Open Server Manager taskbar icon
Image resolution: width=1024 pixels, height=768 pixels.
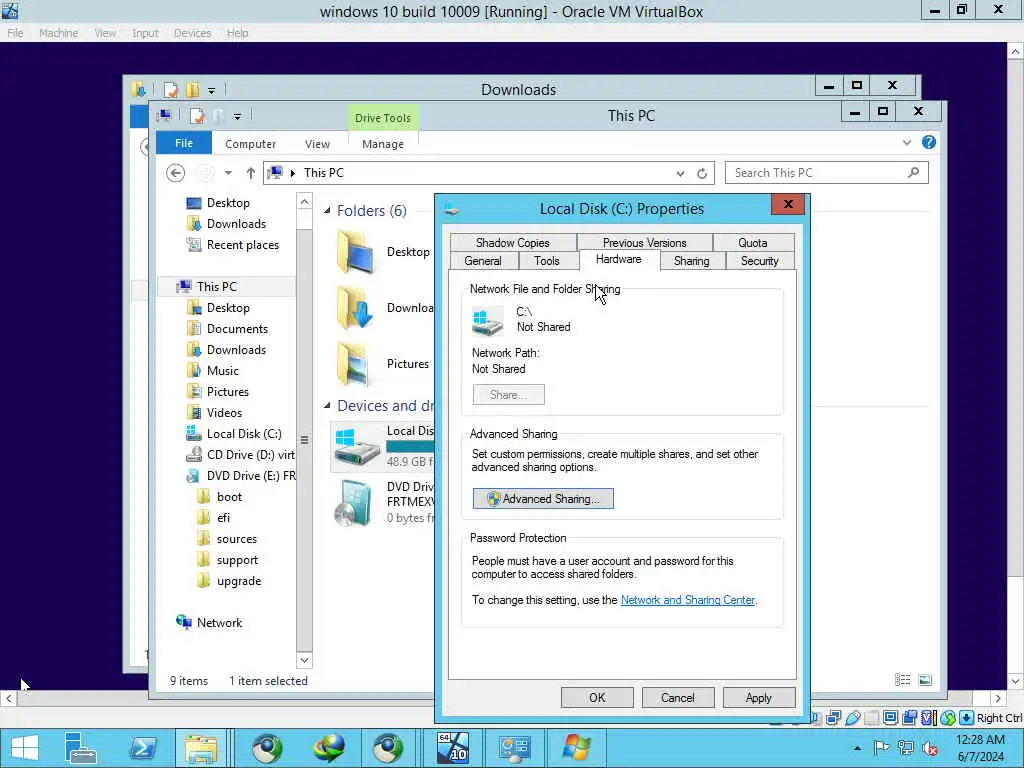(81, 748)
